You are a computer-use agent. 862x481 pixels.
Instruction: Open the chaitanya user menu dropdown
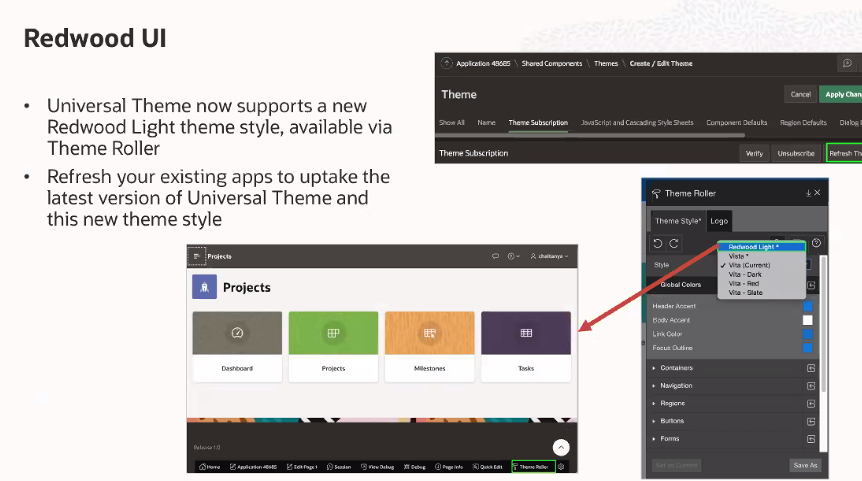pyautogui.click(x=549, y=256)
